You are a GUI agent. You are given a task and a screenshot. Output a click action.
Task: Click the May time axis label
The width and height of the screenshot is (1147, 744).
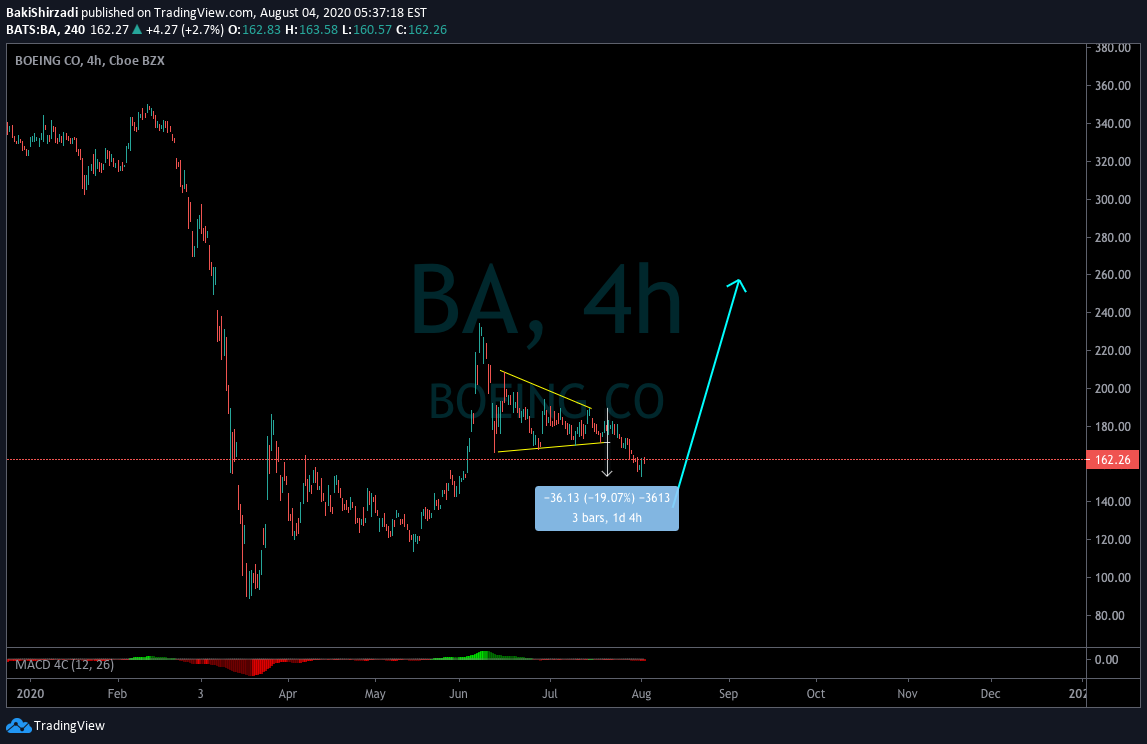tap(375, 694)
